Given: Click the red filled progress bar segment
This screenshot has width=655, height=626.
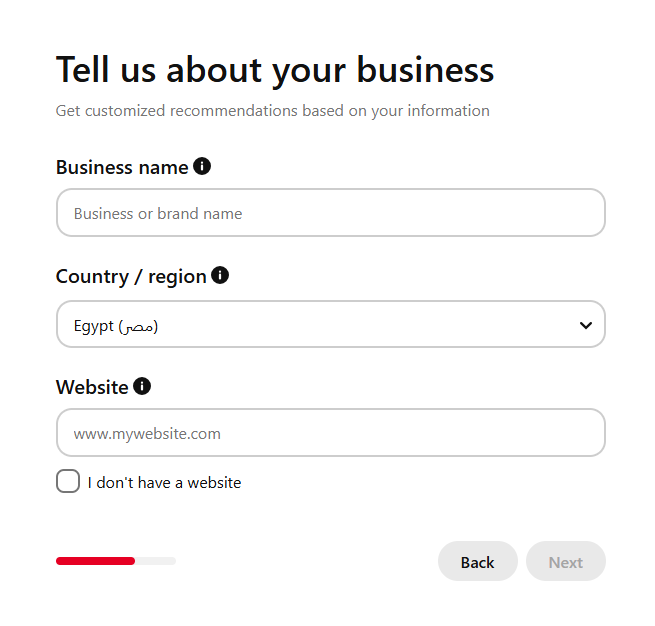Looking at the screenshot, I should (95, 561).
